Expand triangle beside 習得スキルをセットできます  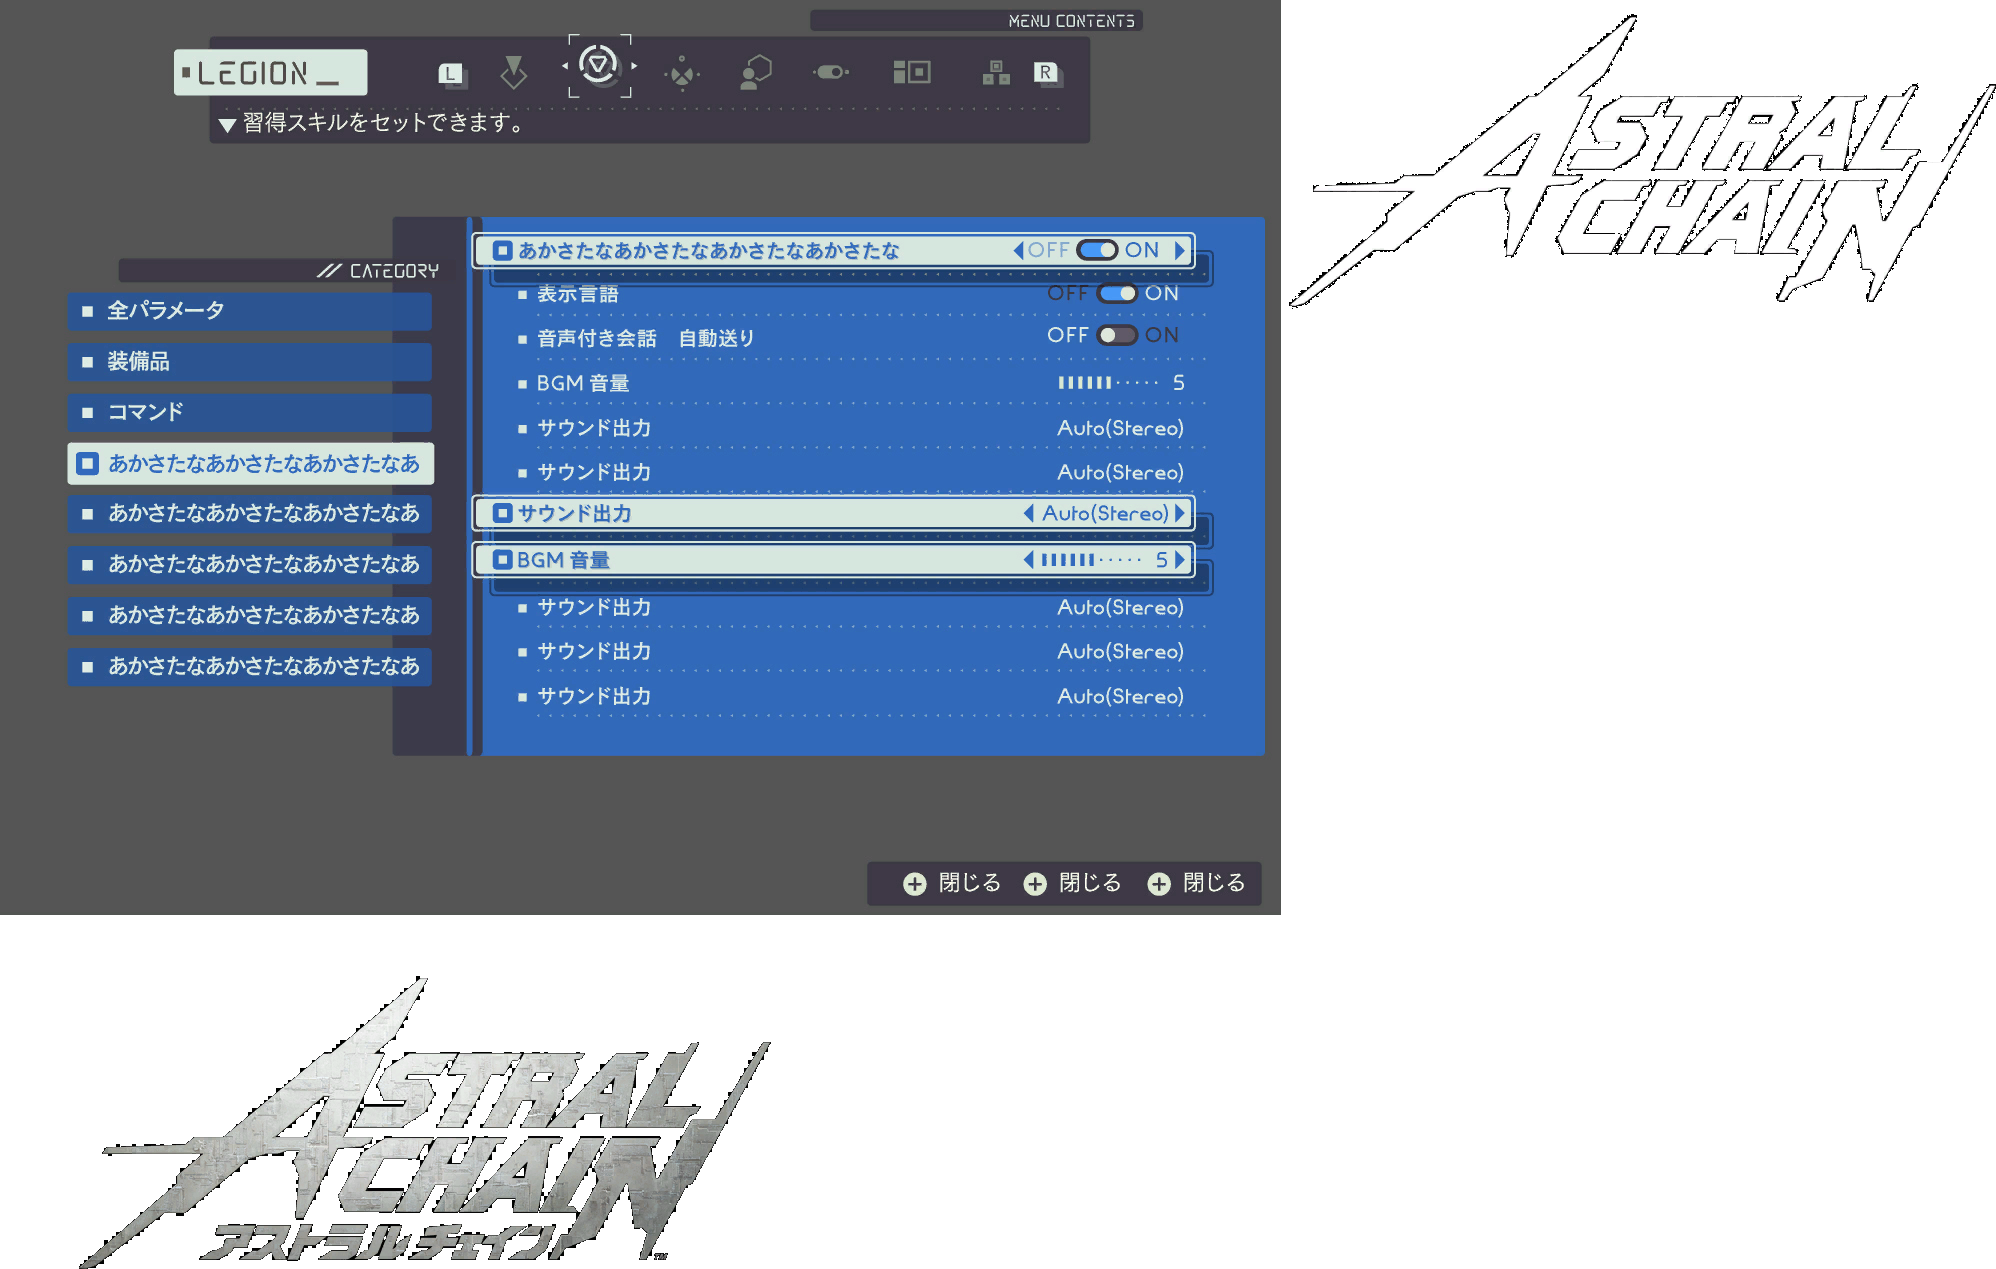(227, 125)
